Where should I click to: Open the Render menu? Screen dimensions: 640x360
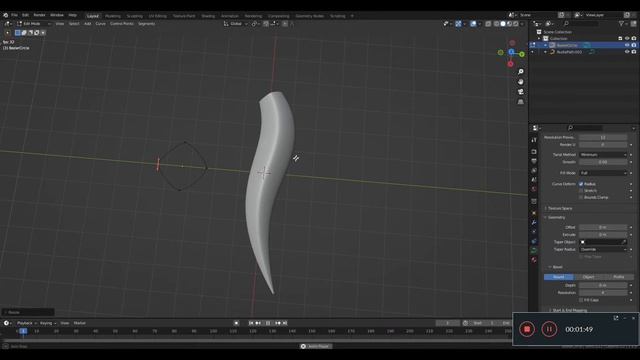pos(39,15)
